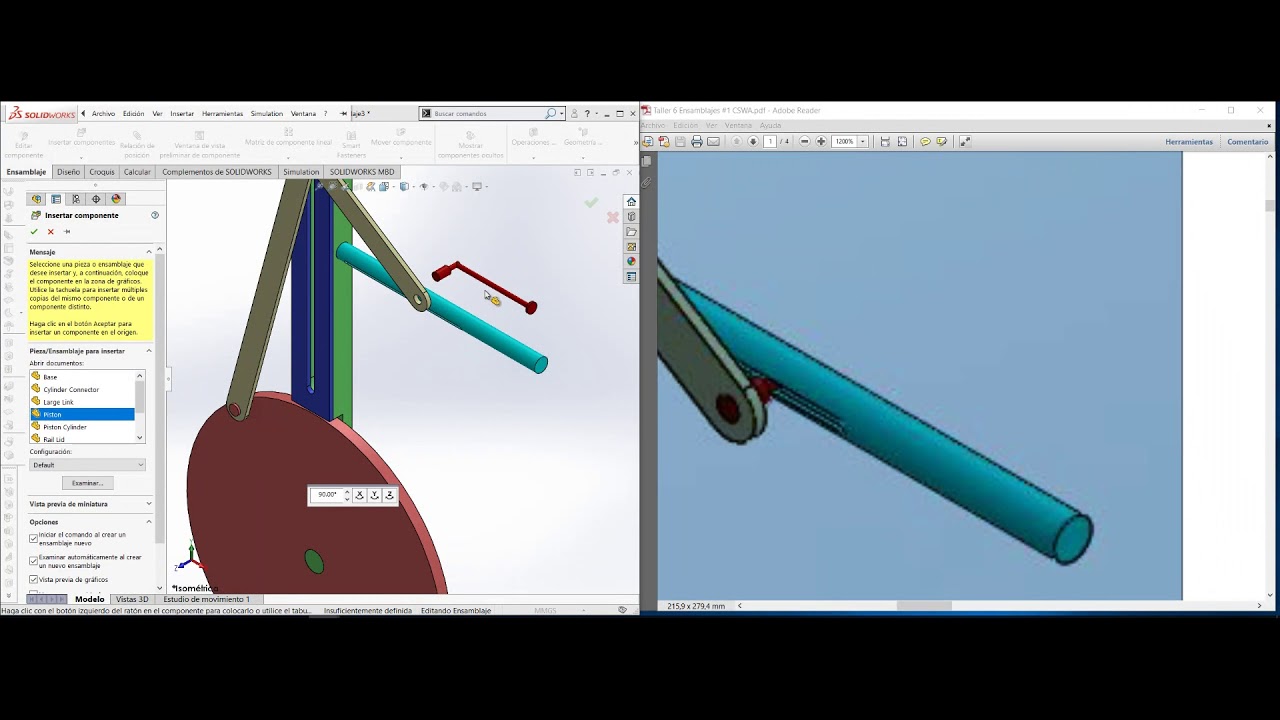
Task: Toggle 'Examinar automáticamente al crear' checkbox
Action: [34, 561]
